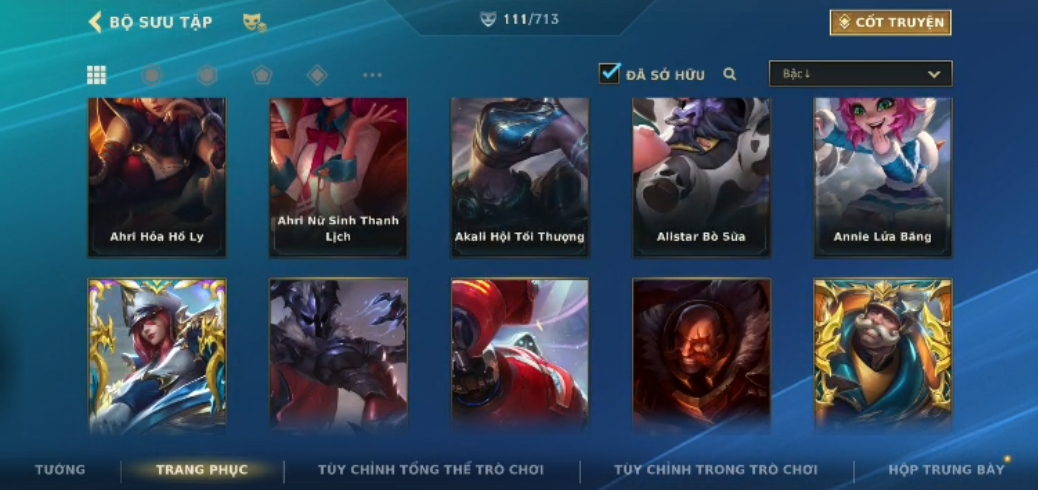This screenshot has height=490, width=1038.
Task: Filter by the hexagon rarity icon
Action: pos(207,75)
